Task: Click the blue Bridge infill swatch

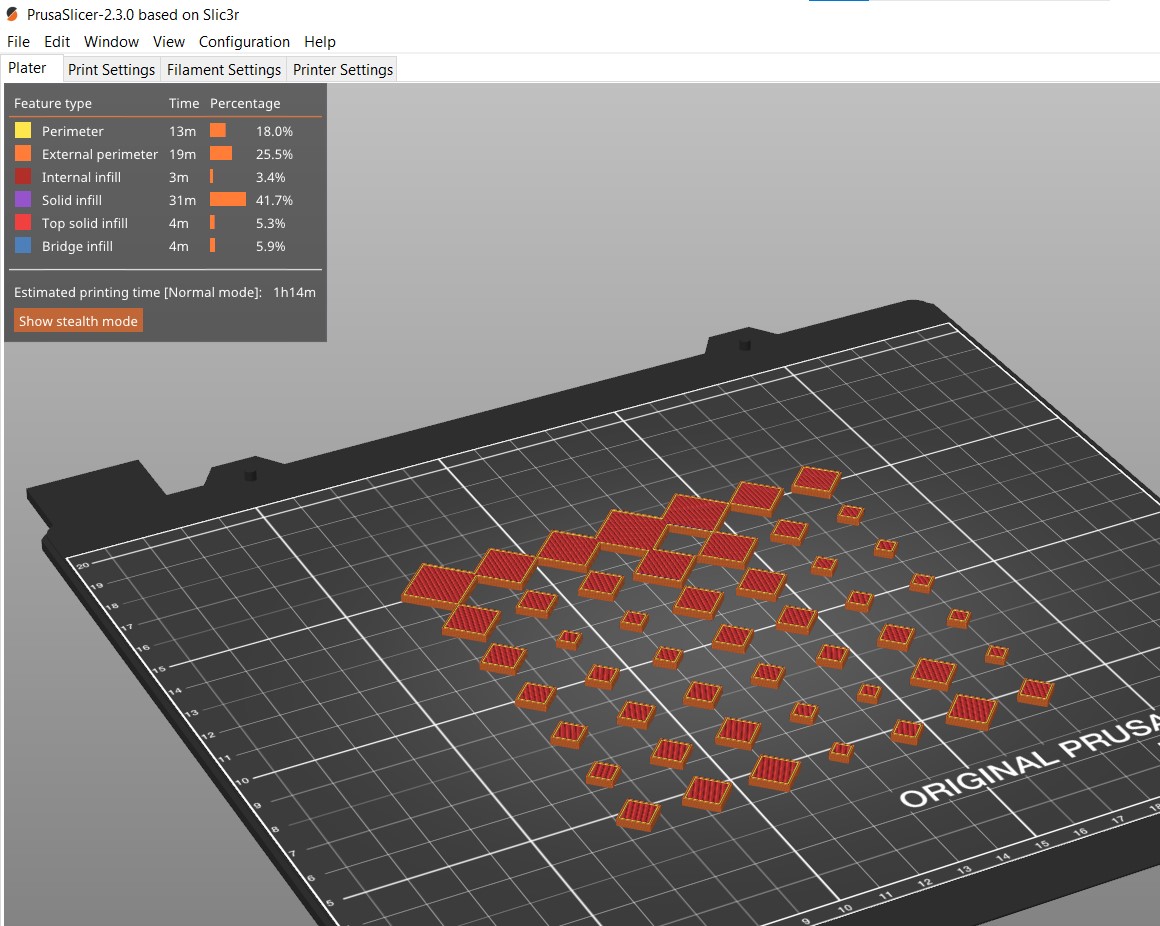Action: click(23, 245)
